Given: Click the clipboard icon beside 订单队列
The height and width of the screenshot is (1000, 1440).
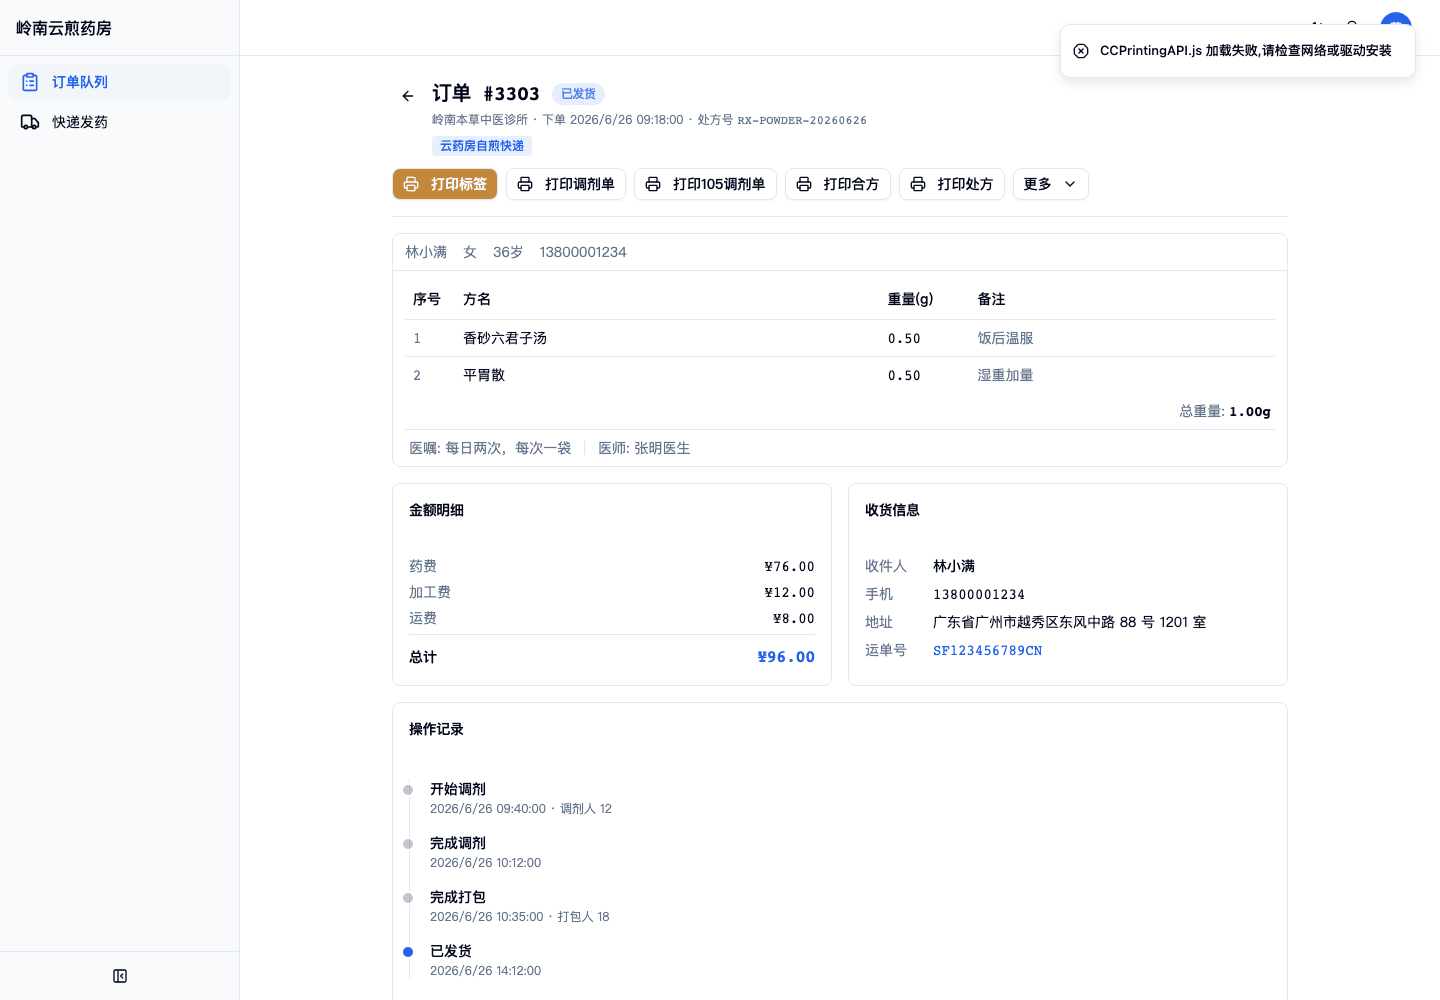Looking at the screenshot, I should tap(30, 82).
